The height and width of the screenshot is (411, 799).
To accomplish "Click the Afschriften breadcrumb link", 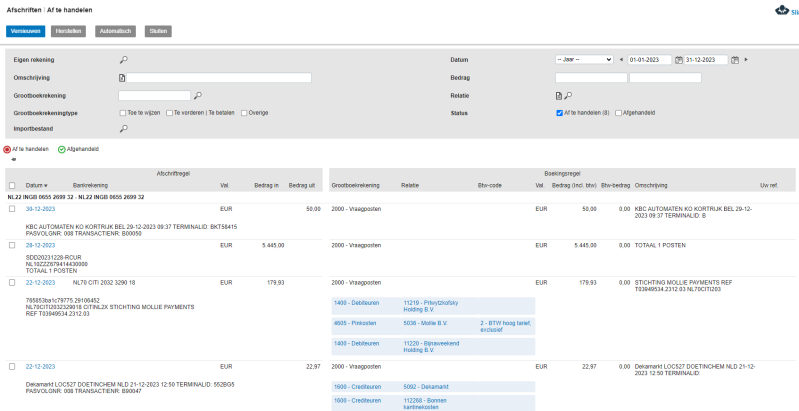I will 25,9.
